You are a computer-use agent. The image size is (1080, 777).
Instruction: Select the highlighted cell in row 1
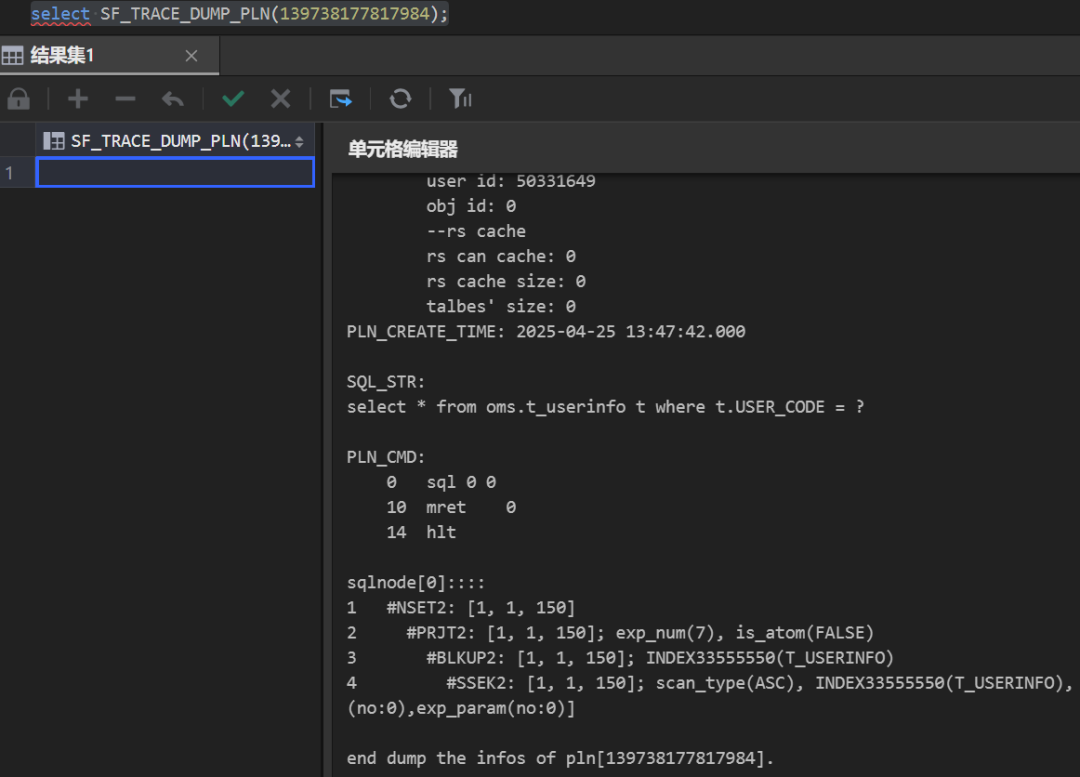pos(175,172)
